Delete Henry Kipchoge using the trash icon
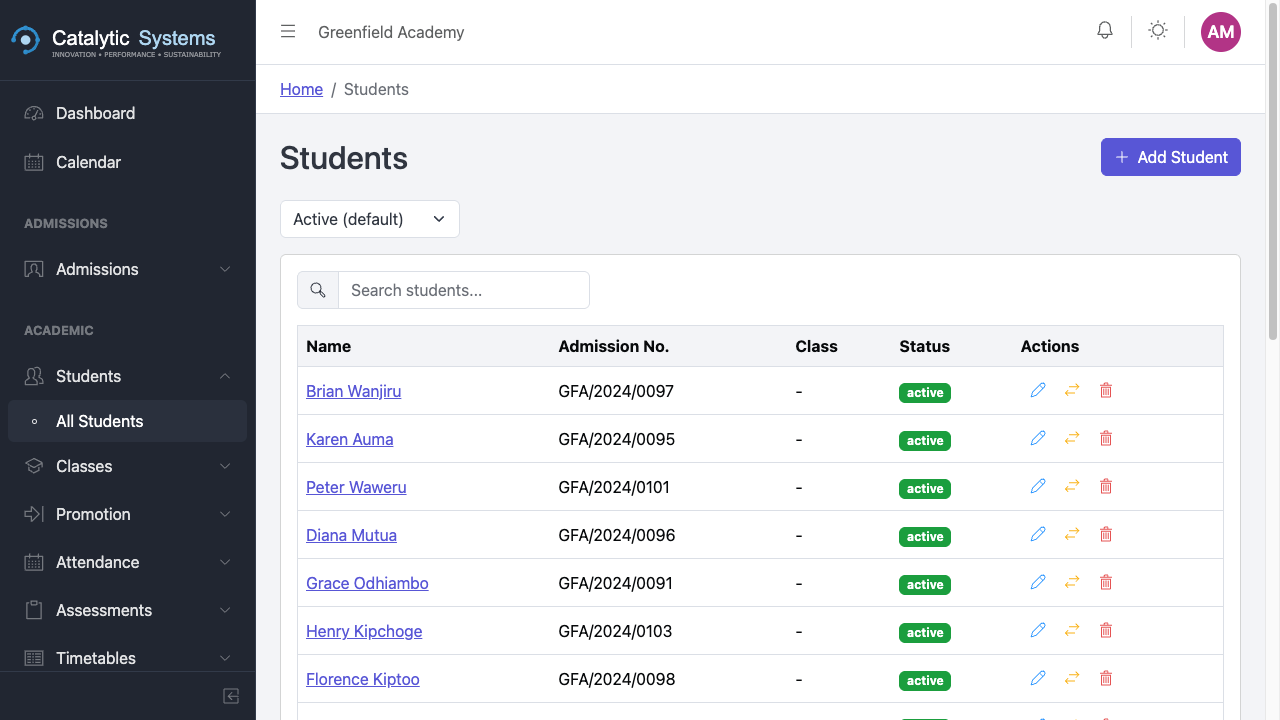The height and width of the screenshot is (720, 1280). pos(1106,630)
